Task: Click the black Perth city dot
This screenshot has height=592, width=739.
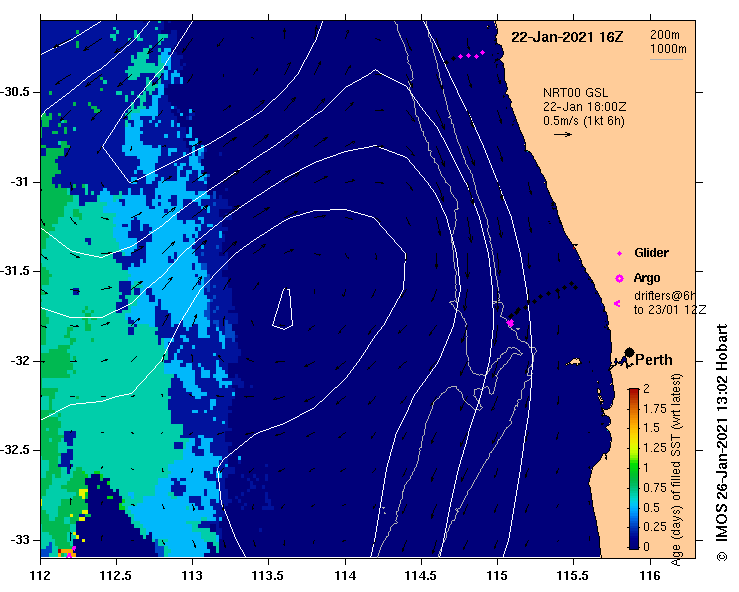Action: coord(629,353)
